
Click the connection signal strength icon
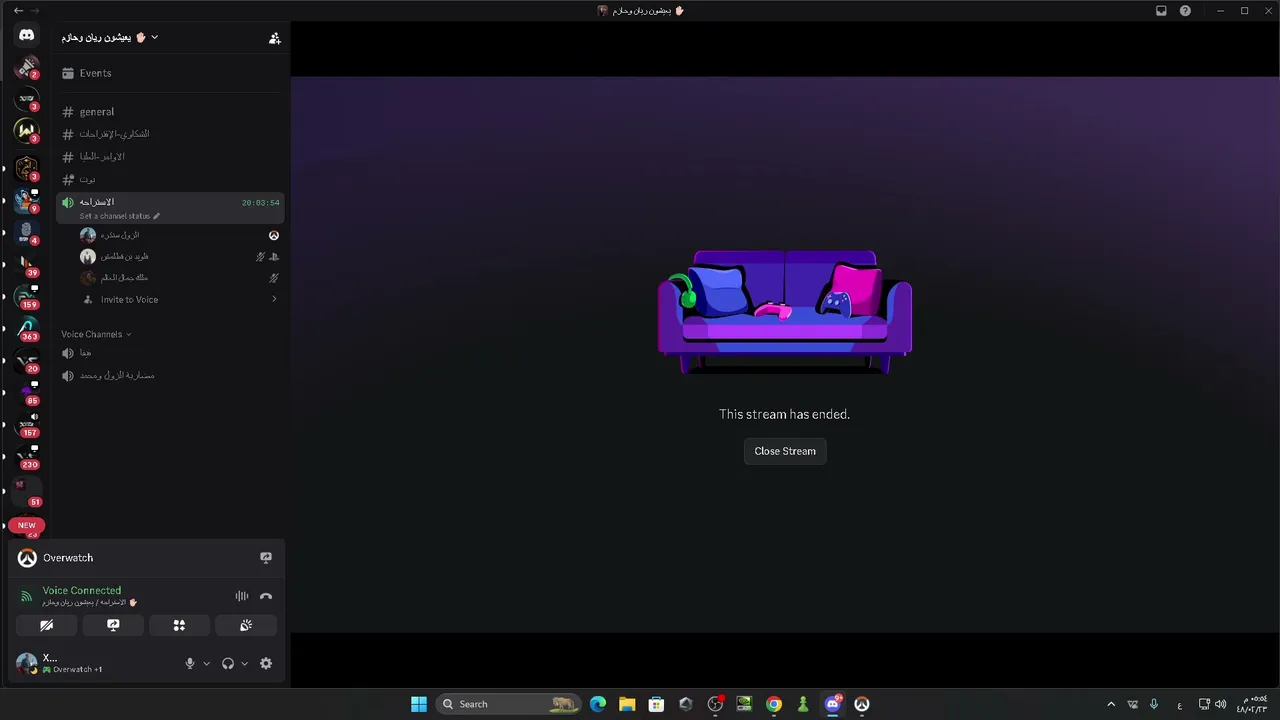coord(27,597)
